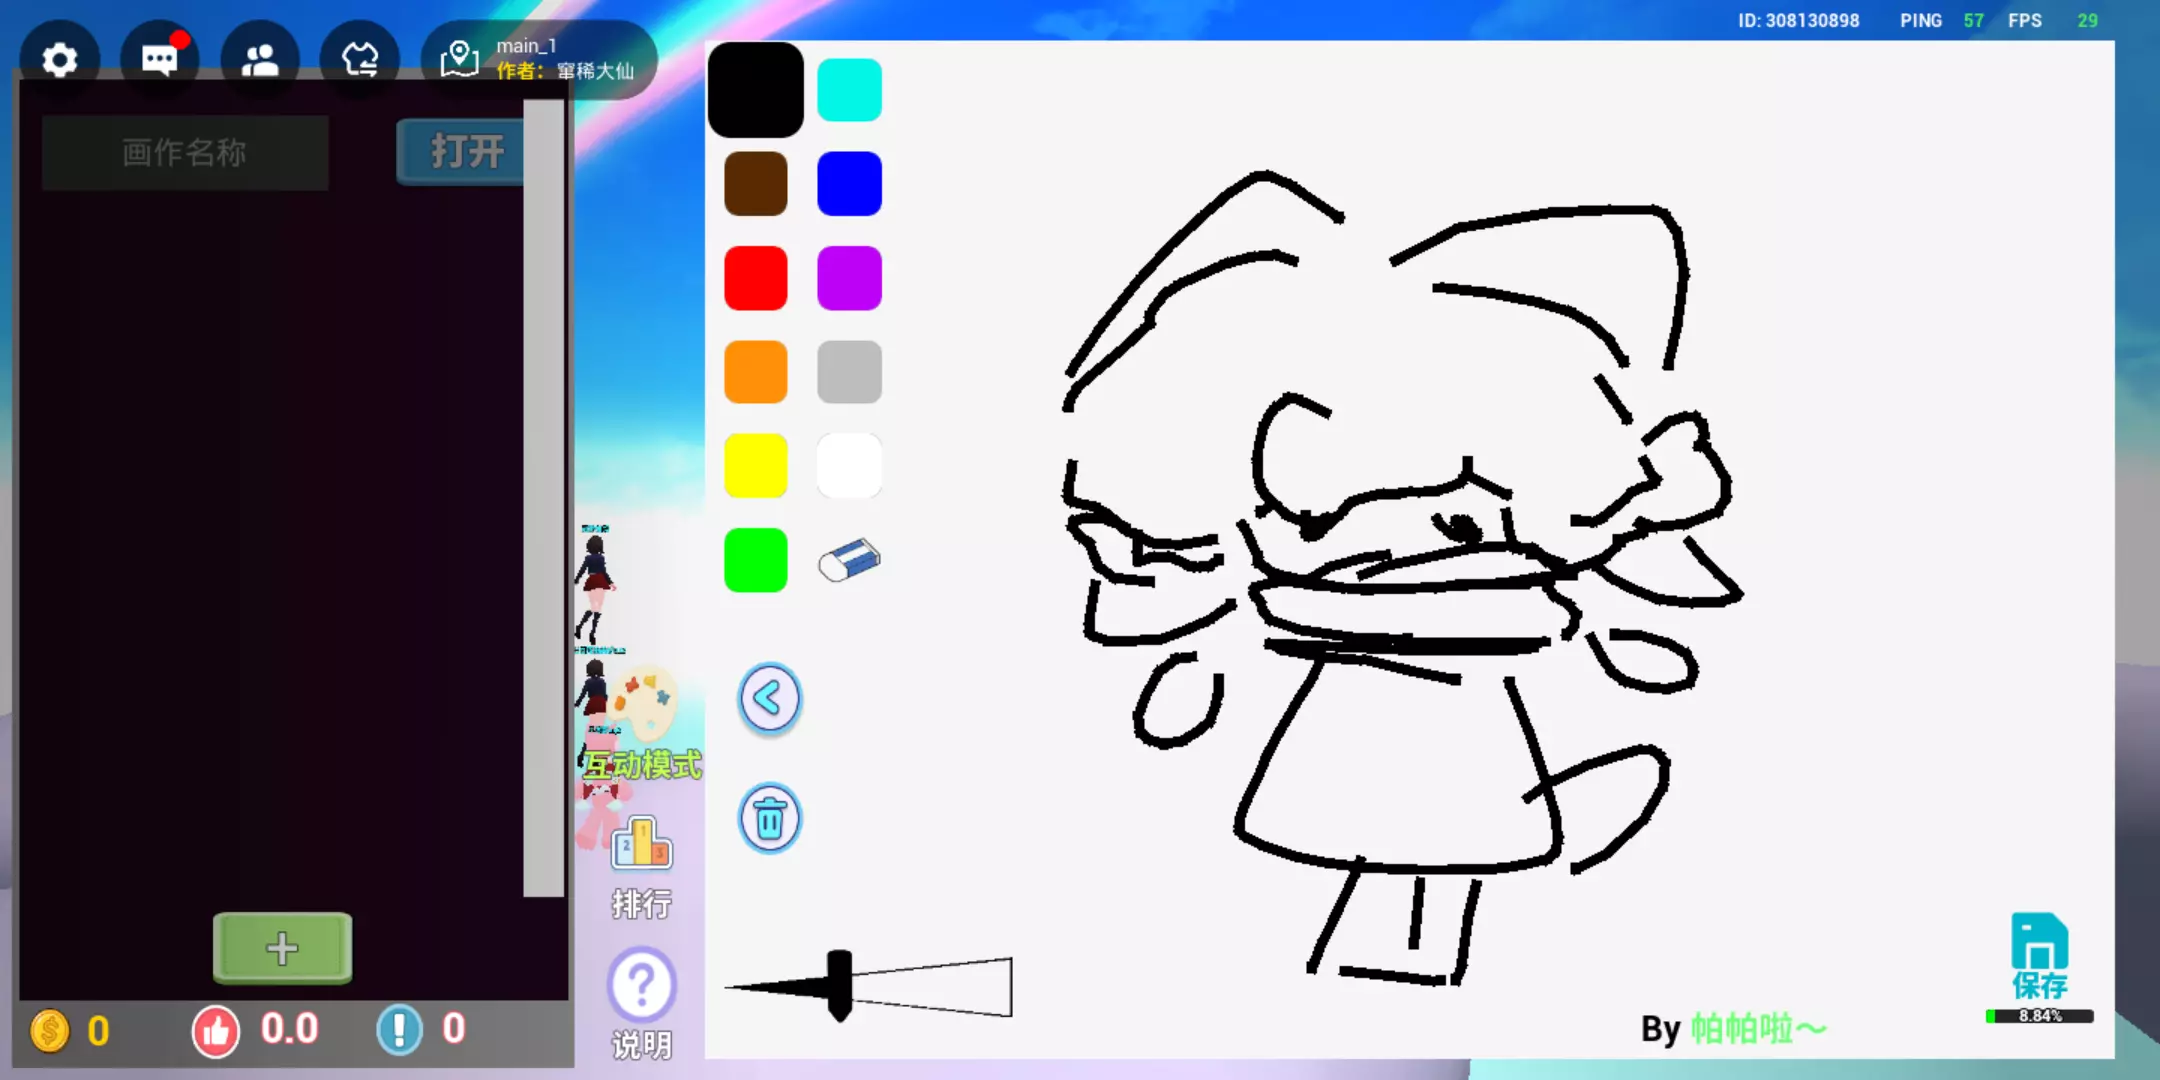Image resolution: width=2160 pixels, height=1080 pixels.
Task: Select the red color swatch
Action: coord(755,278)
